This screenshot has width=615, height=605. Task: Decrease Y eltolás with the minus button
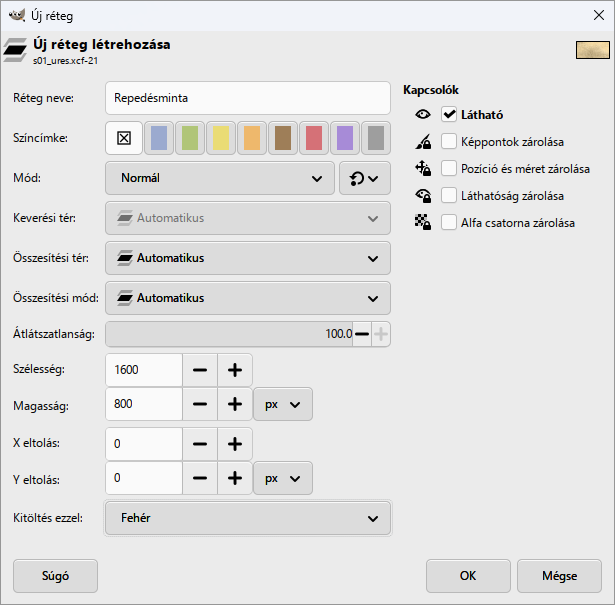(200, 478)
